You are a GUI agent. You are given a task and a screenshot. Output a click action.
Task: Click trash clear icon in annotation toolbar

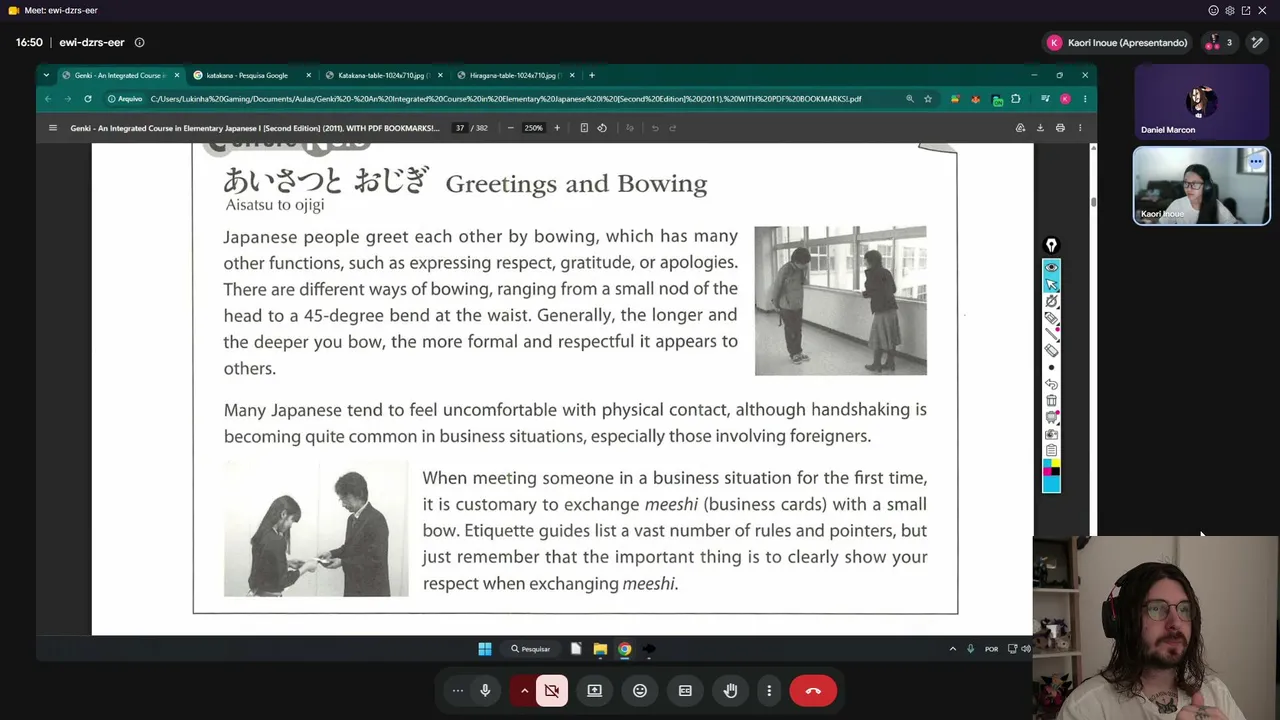1051,401
